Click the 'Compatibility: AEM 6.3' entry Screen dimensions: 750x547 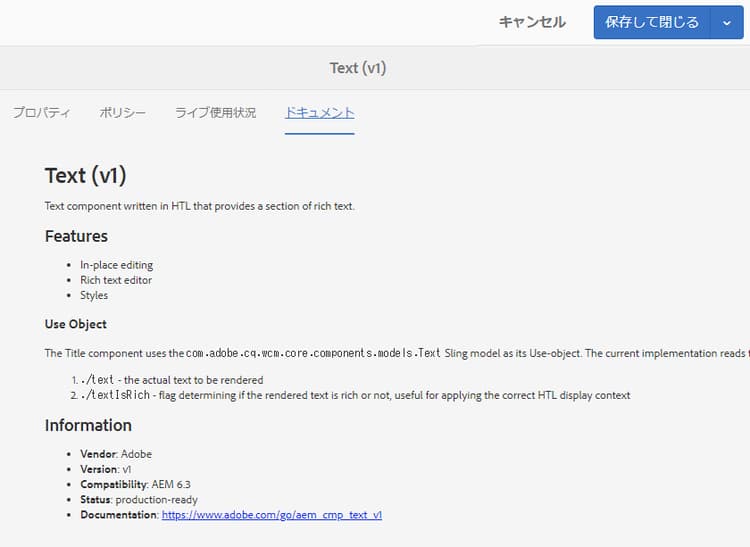135,484
